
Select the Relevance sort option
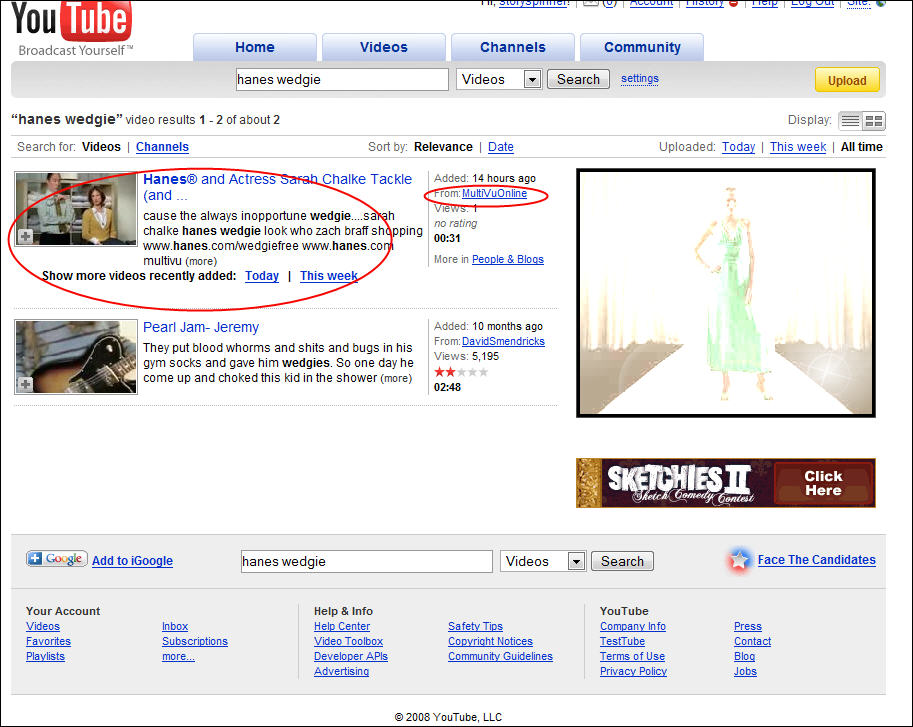coord(443,147)
